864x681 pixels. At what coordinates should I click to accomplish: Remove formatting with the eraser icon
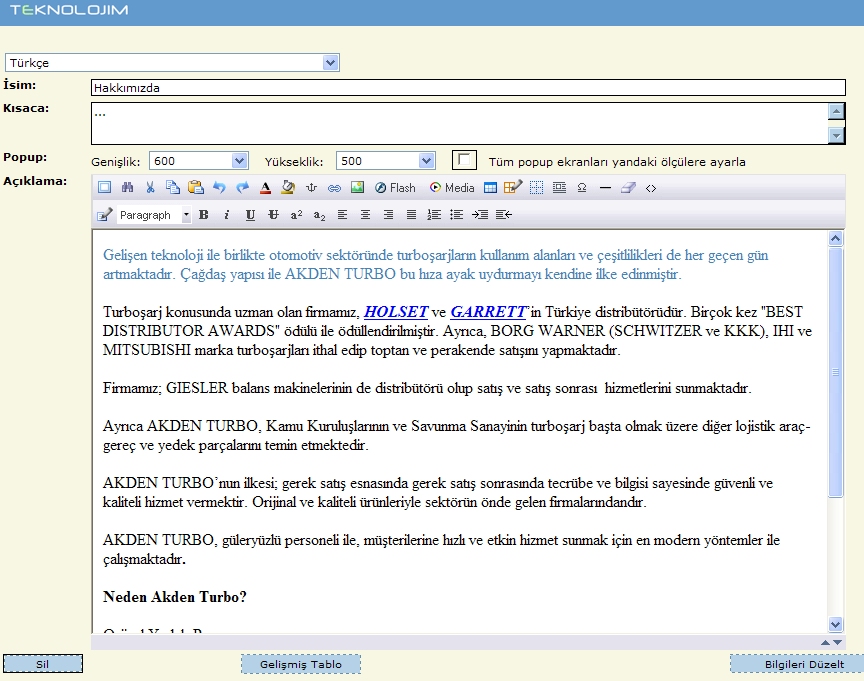point(628,188)
